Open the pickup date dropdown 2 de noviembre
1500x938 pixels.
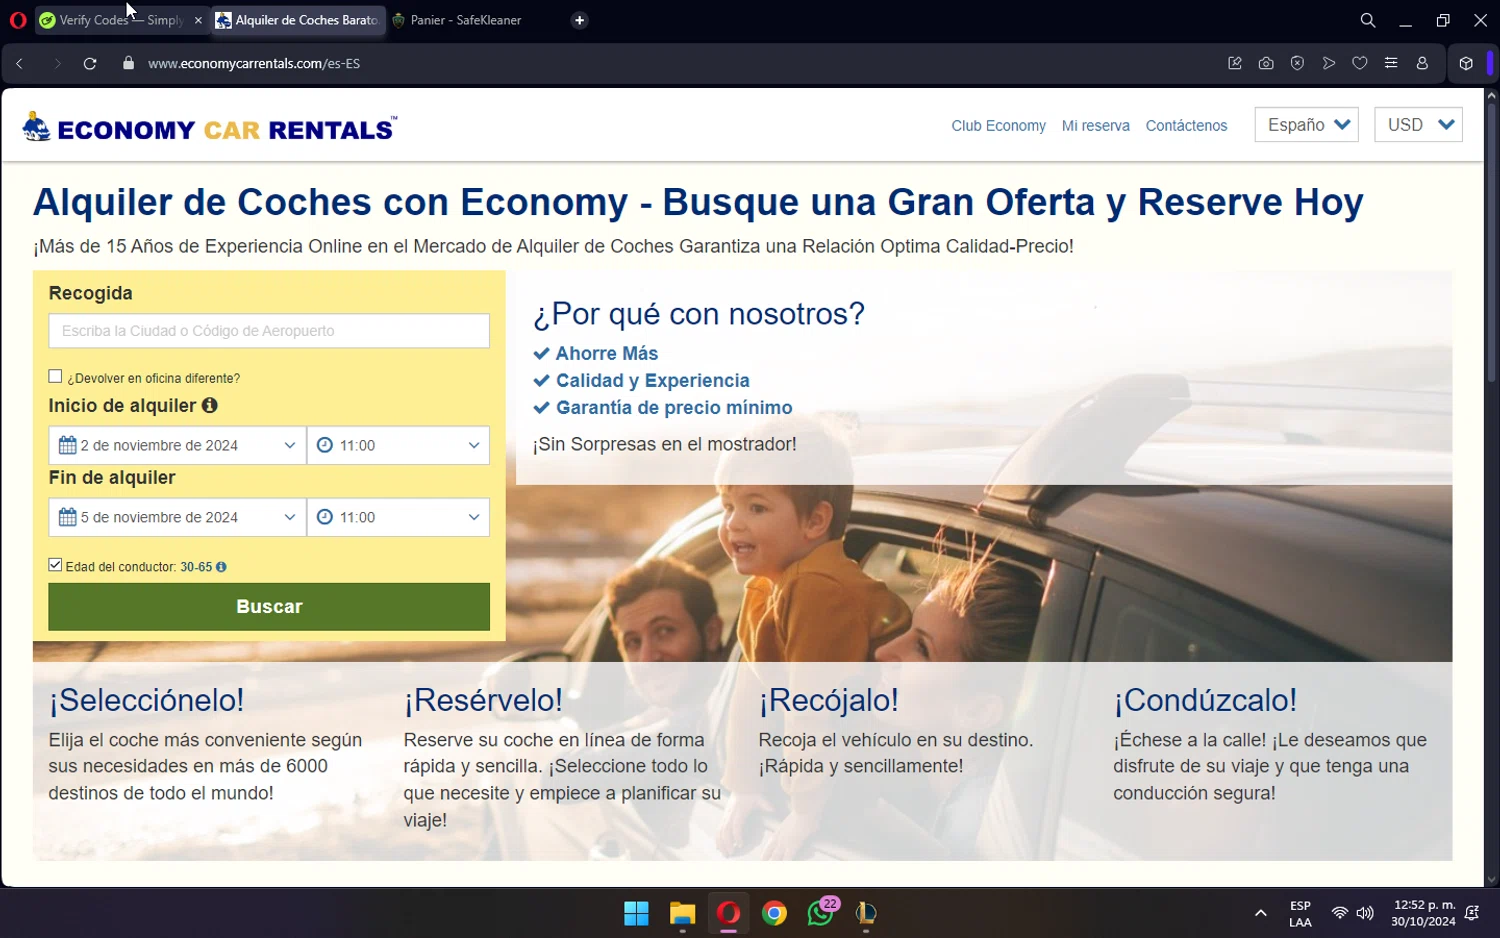coord(177,445)
